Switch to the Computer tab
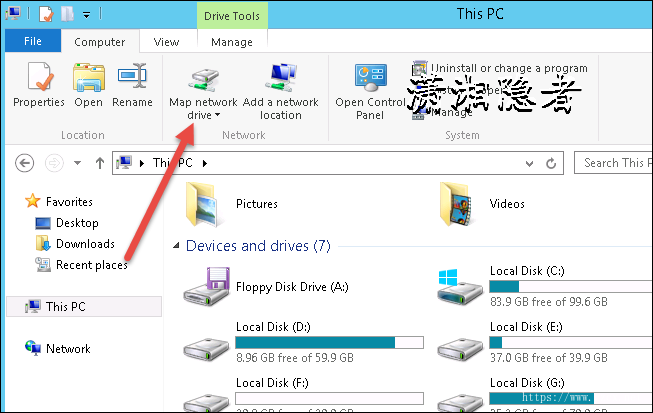 click(x=100, y=42)
